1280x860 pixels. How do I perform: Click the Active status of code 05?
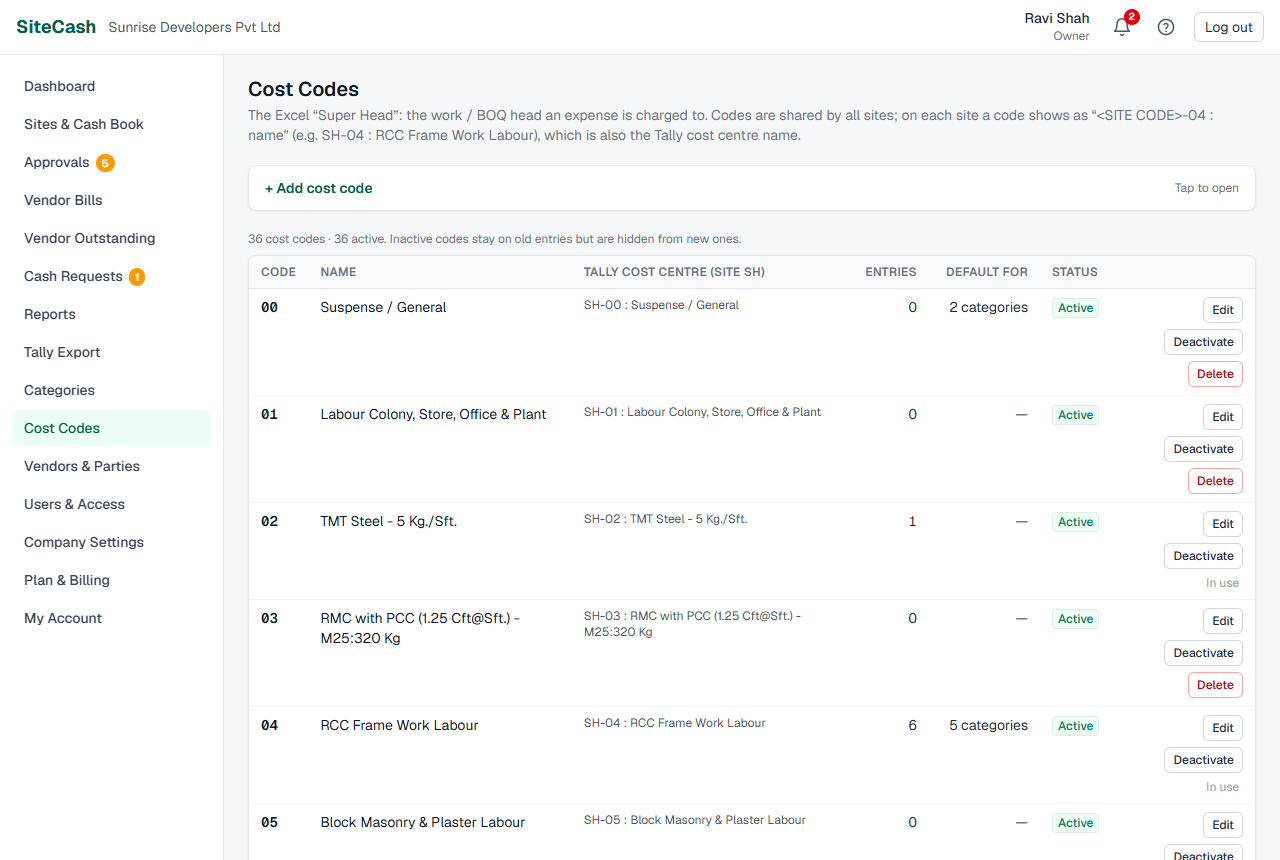coord(1075,823)
